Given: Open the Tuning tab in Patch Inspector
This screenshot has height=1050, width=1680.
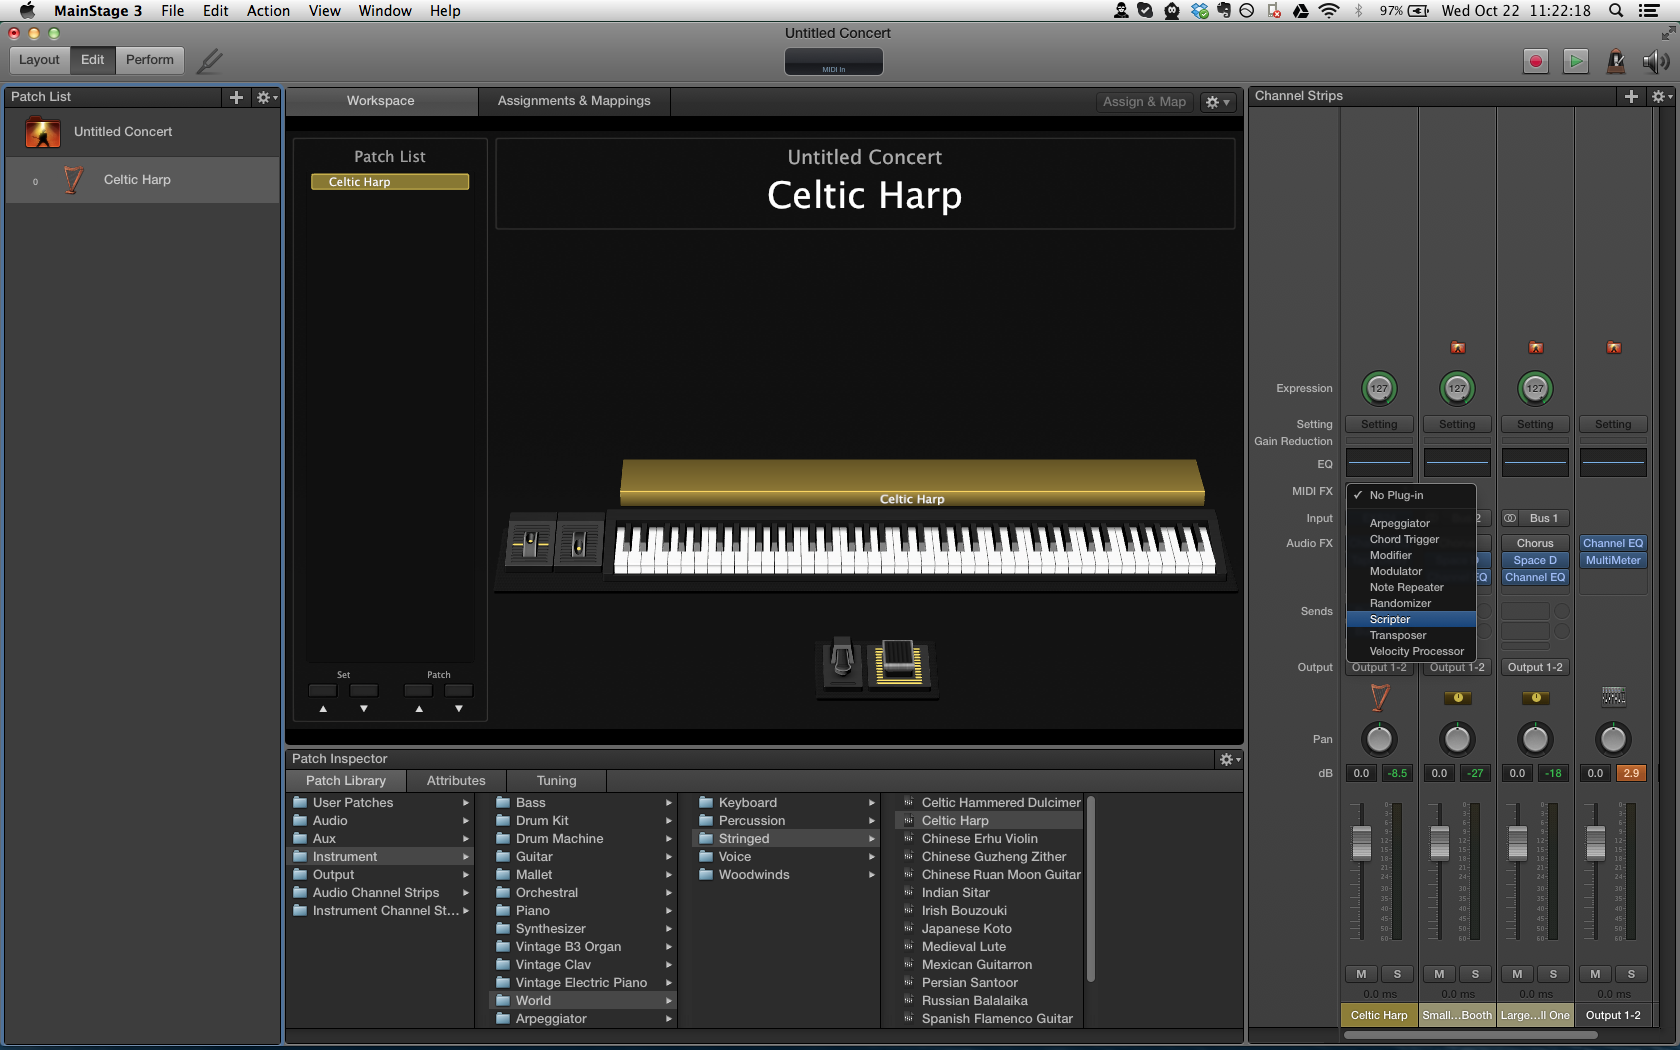Looking at the screenshot, I should (556, 781).
